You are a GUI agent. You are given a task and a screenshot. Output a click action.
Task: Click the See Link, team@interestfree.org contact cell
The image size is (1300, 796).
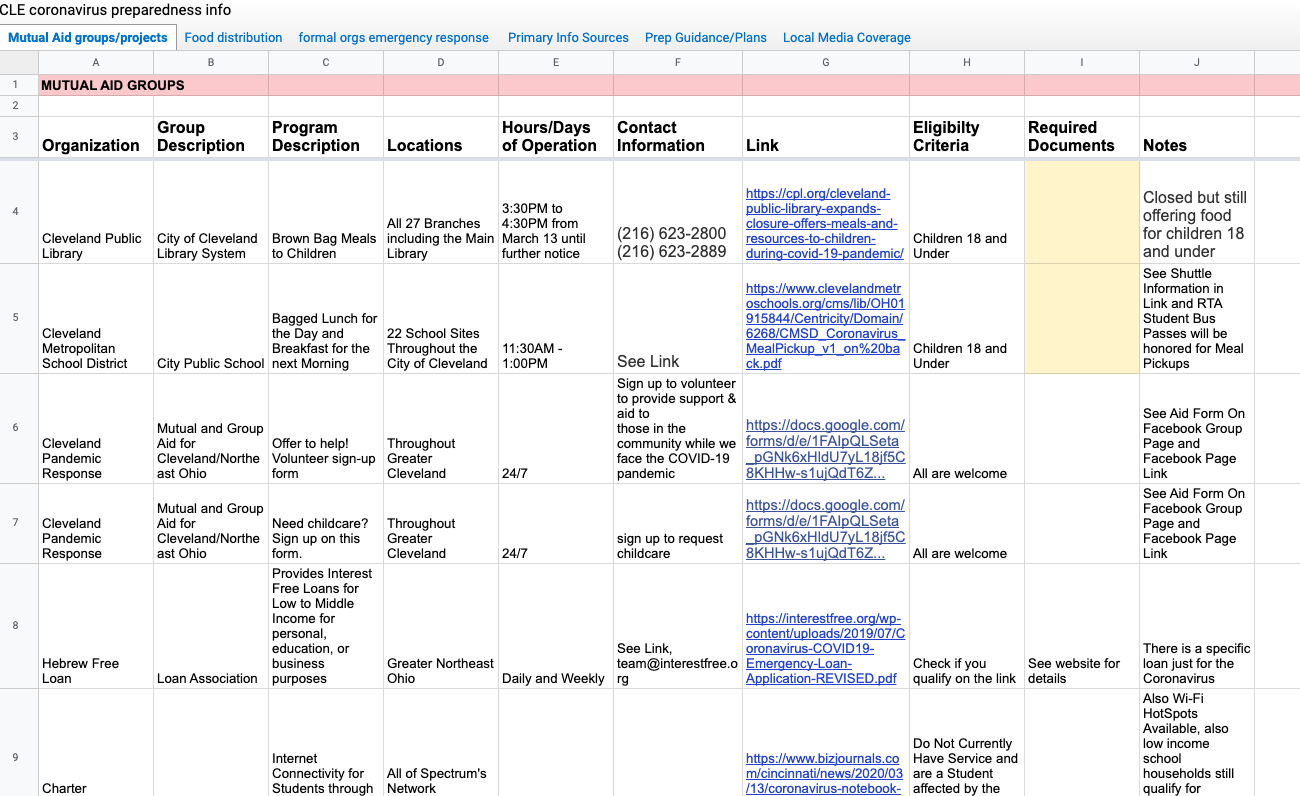click(x=678, y=626)
